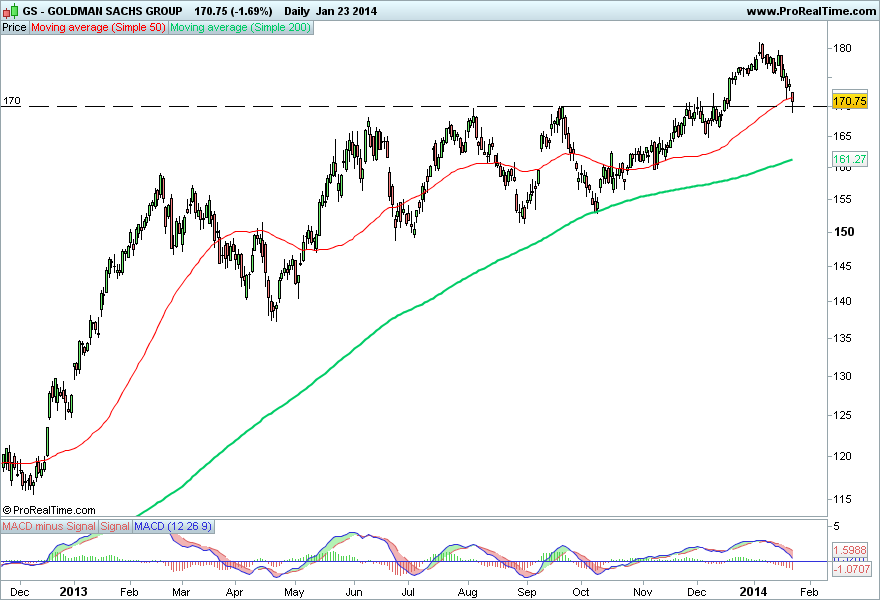
Task: Click the 2013 label on time axis
Action: pyautogui.click(x=74, y=592)
